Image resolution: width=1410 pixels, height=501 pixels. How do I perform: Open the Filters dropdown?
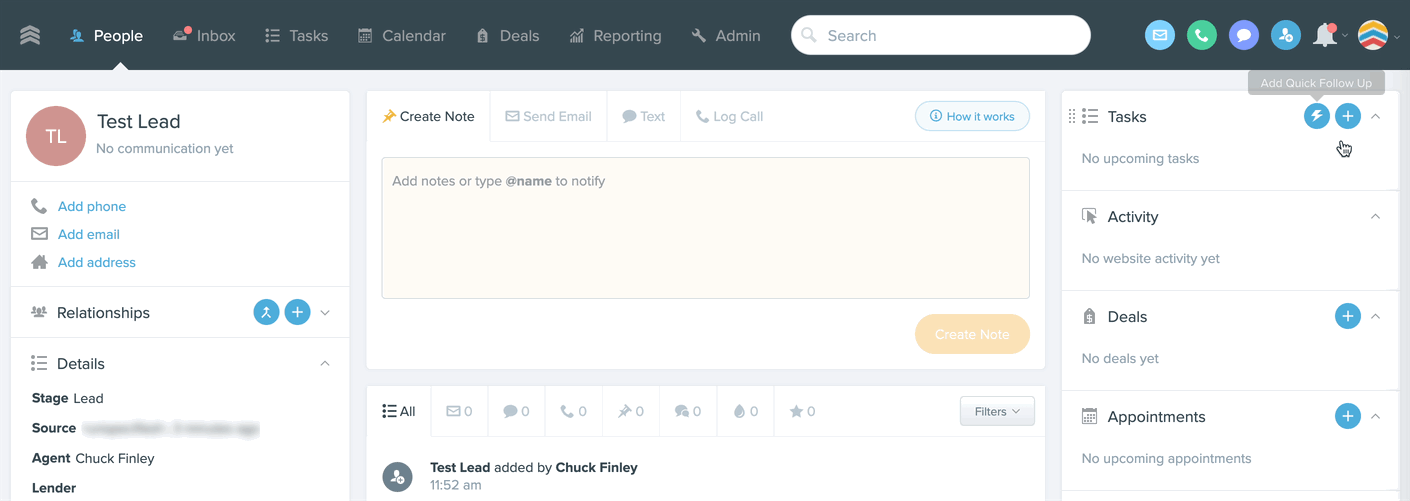coord(997,411)
